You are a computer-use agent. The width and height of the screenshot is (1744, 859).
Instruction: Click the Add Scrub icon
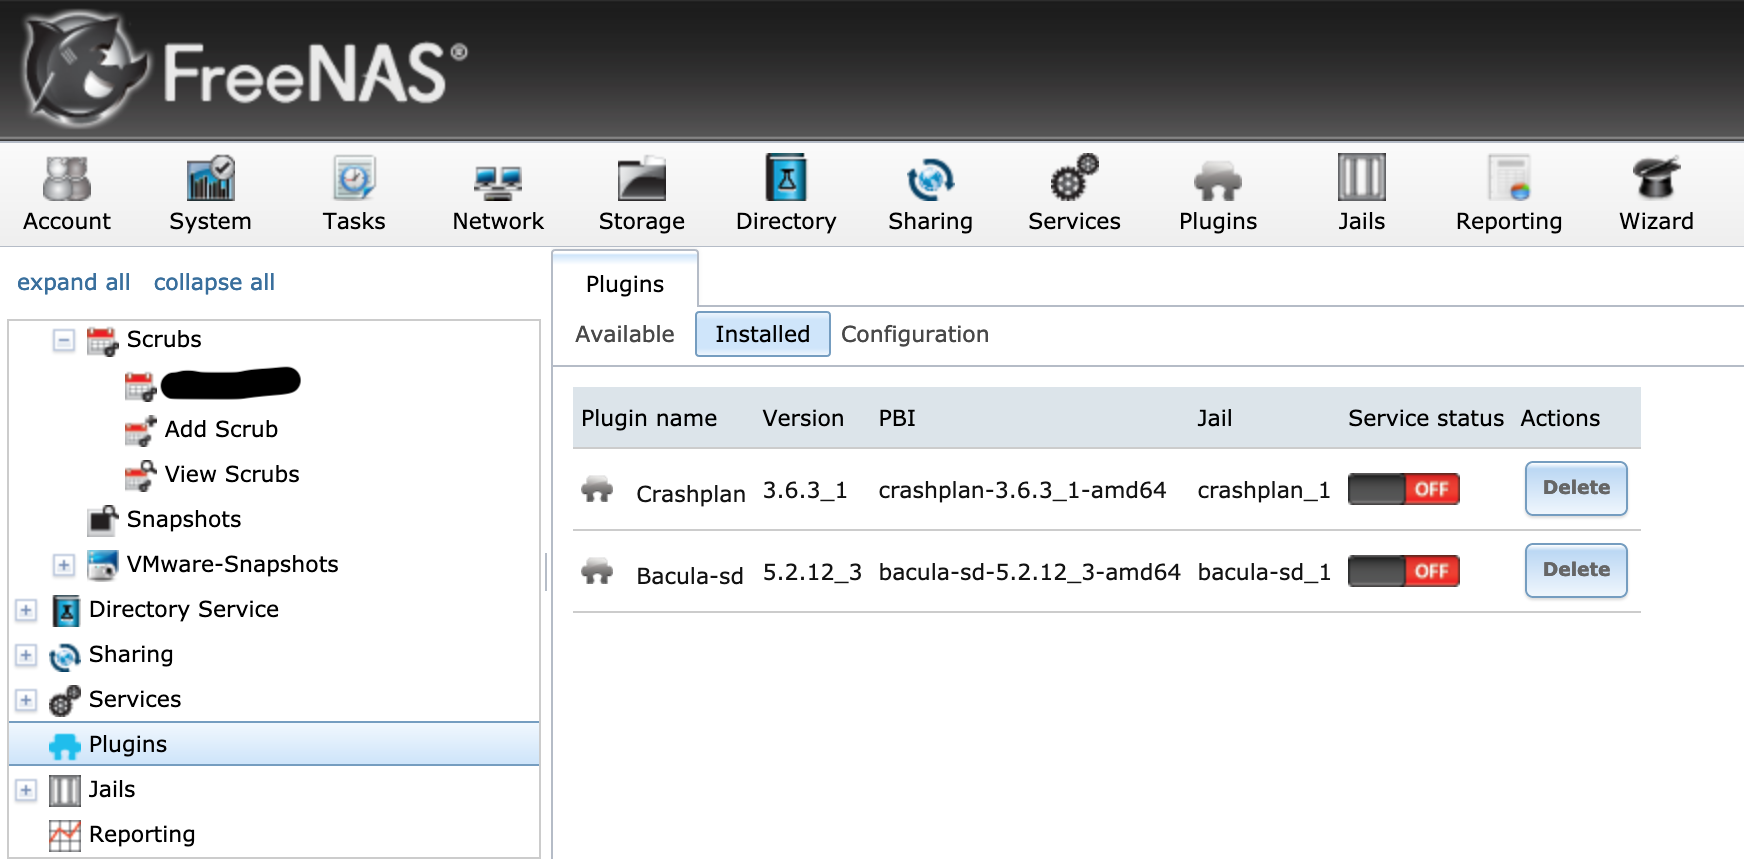[140, 430]
